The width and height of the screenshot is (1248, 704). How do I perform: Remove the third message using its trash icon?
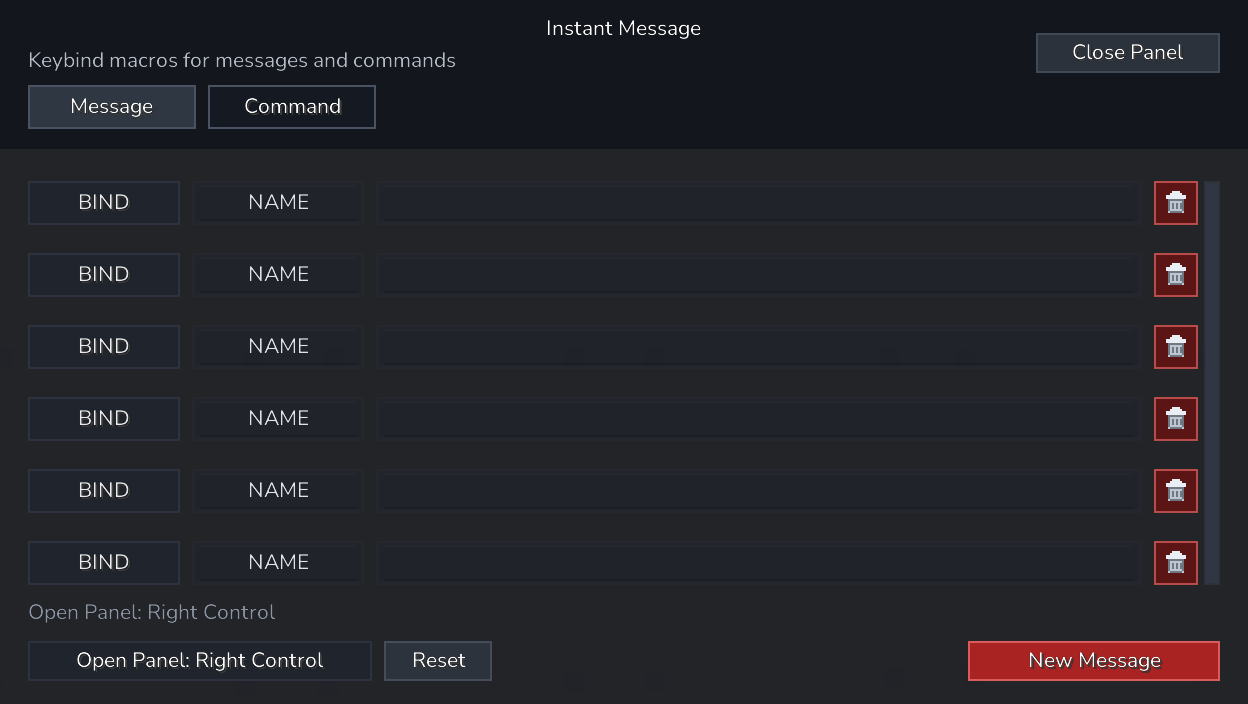click(x=1176, y=347)
